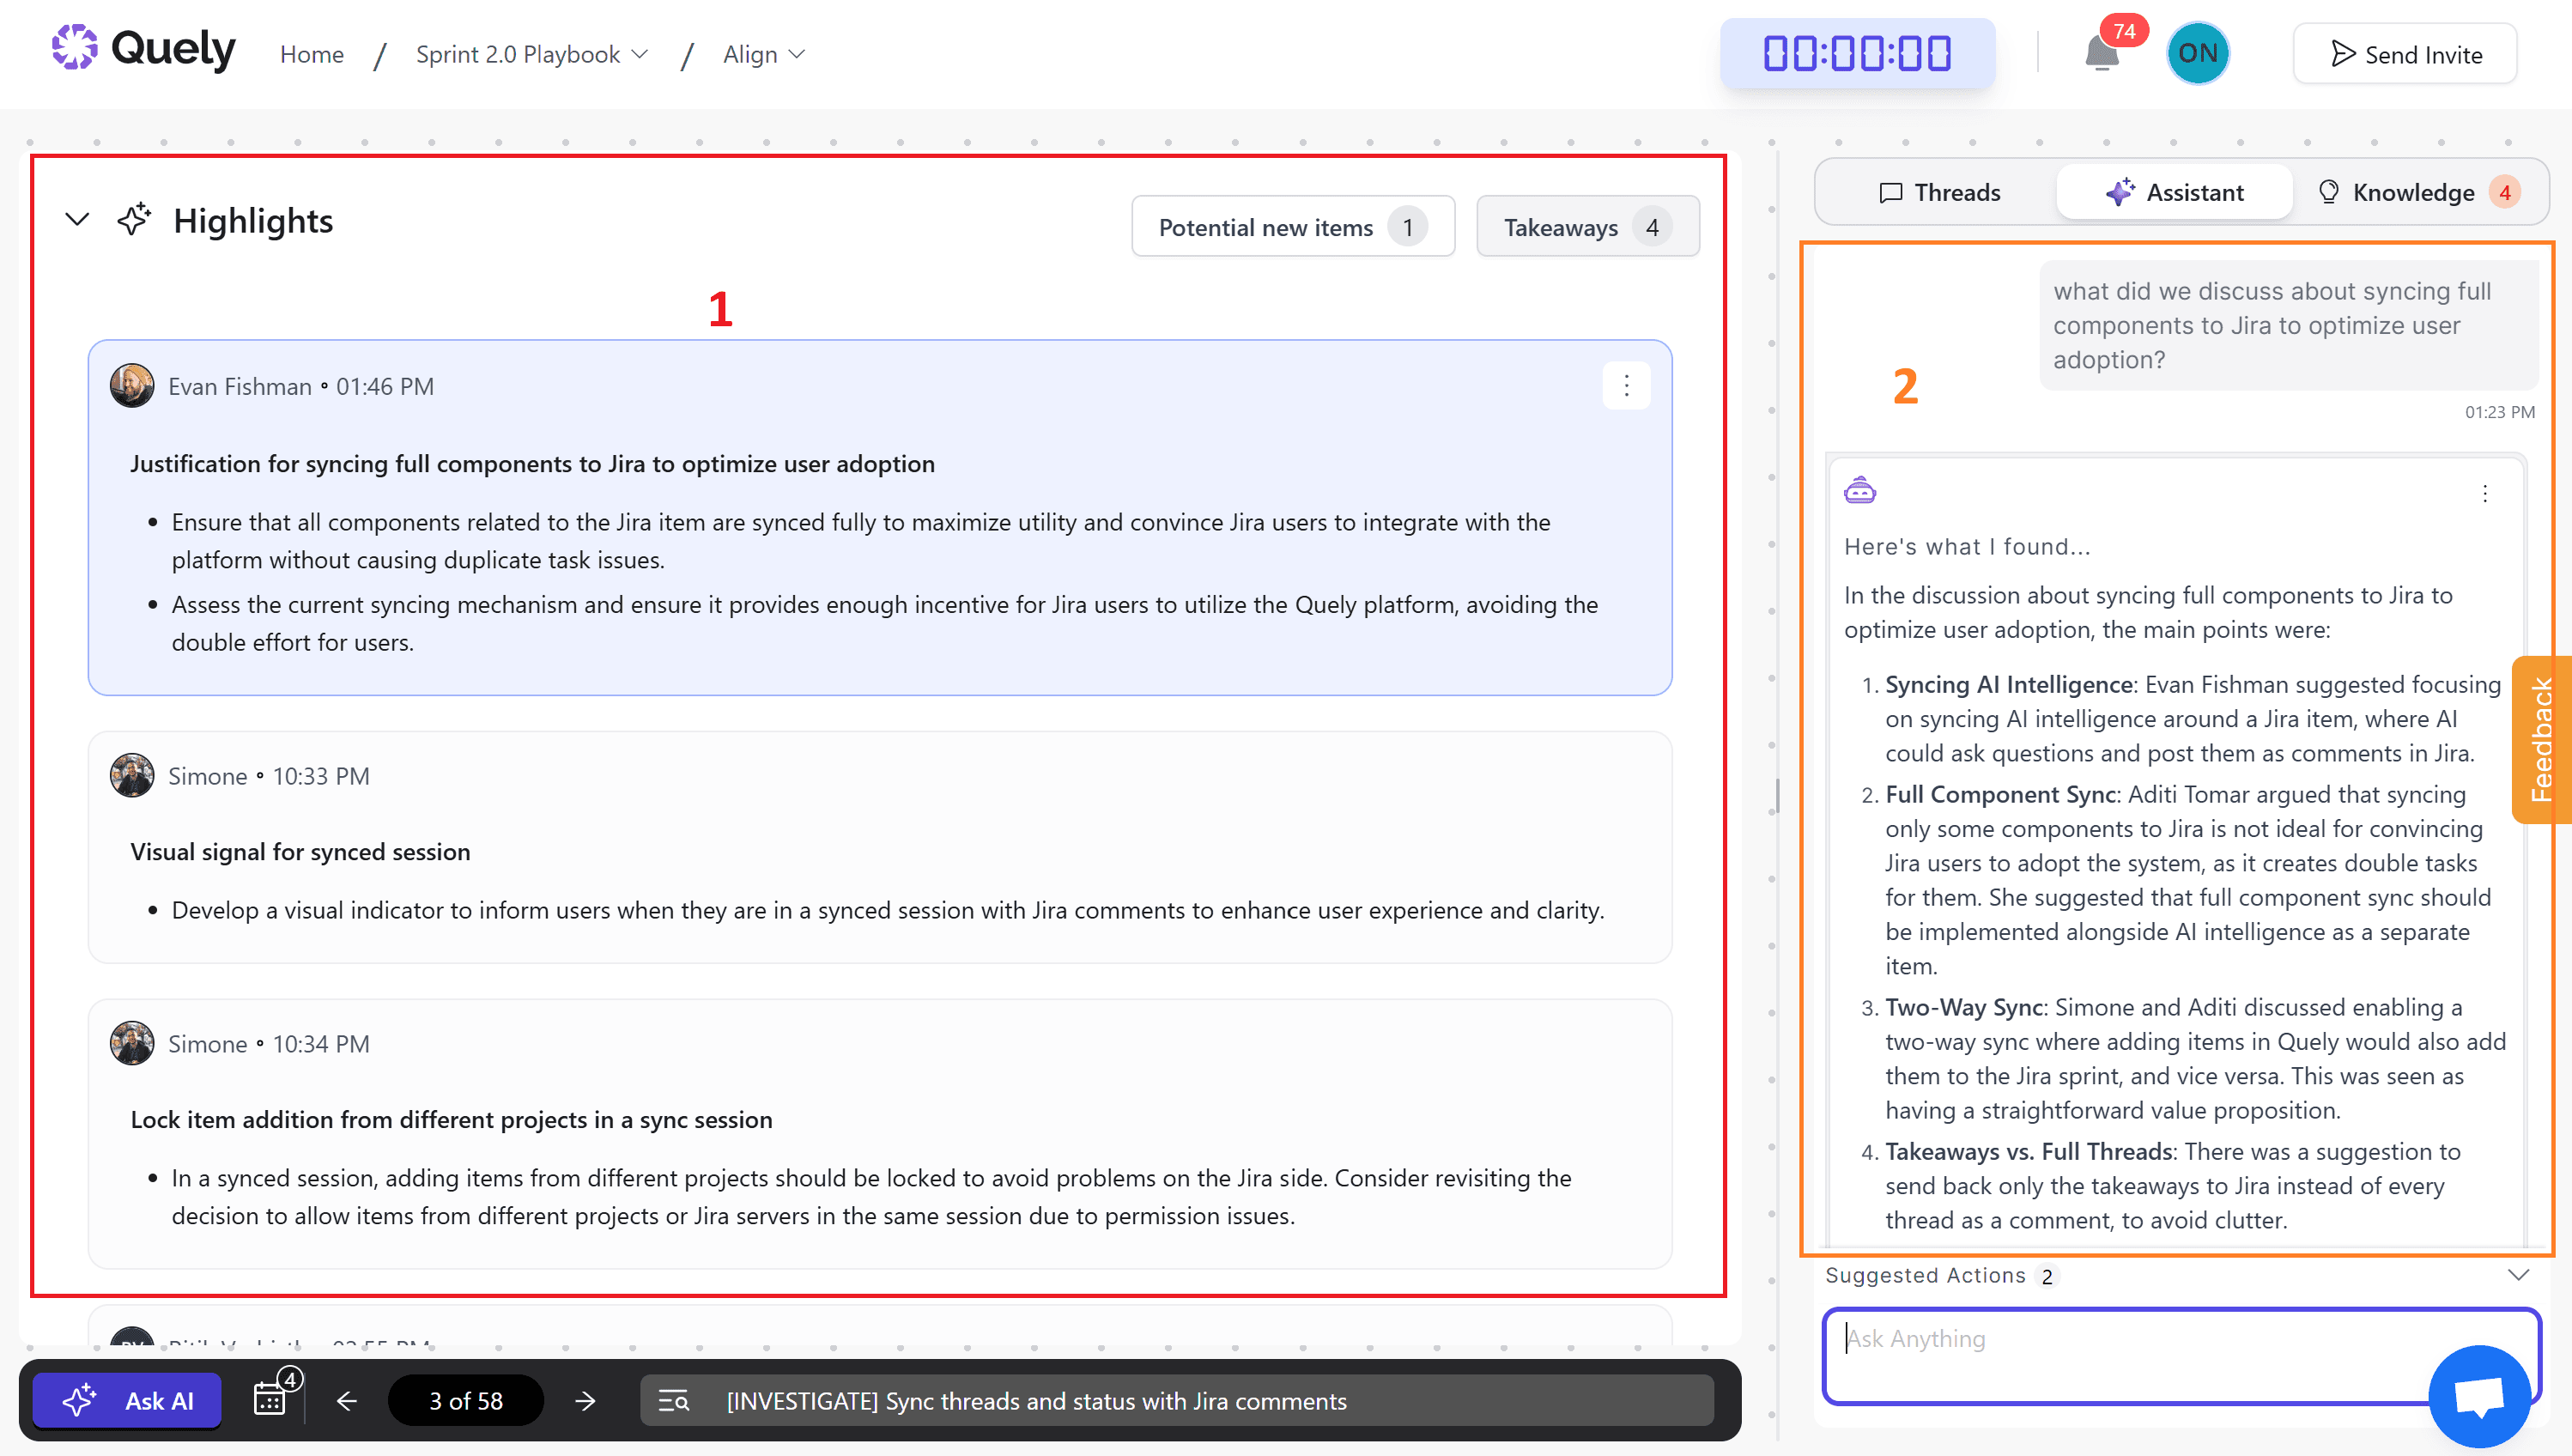Viewport: 2572px width, 1456px height.
Task: Click the search list icon in bottom bar
Action: [x=673, y=1401]
